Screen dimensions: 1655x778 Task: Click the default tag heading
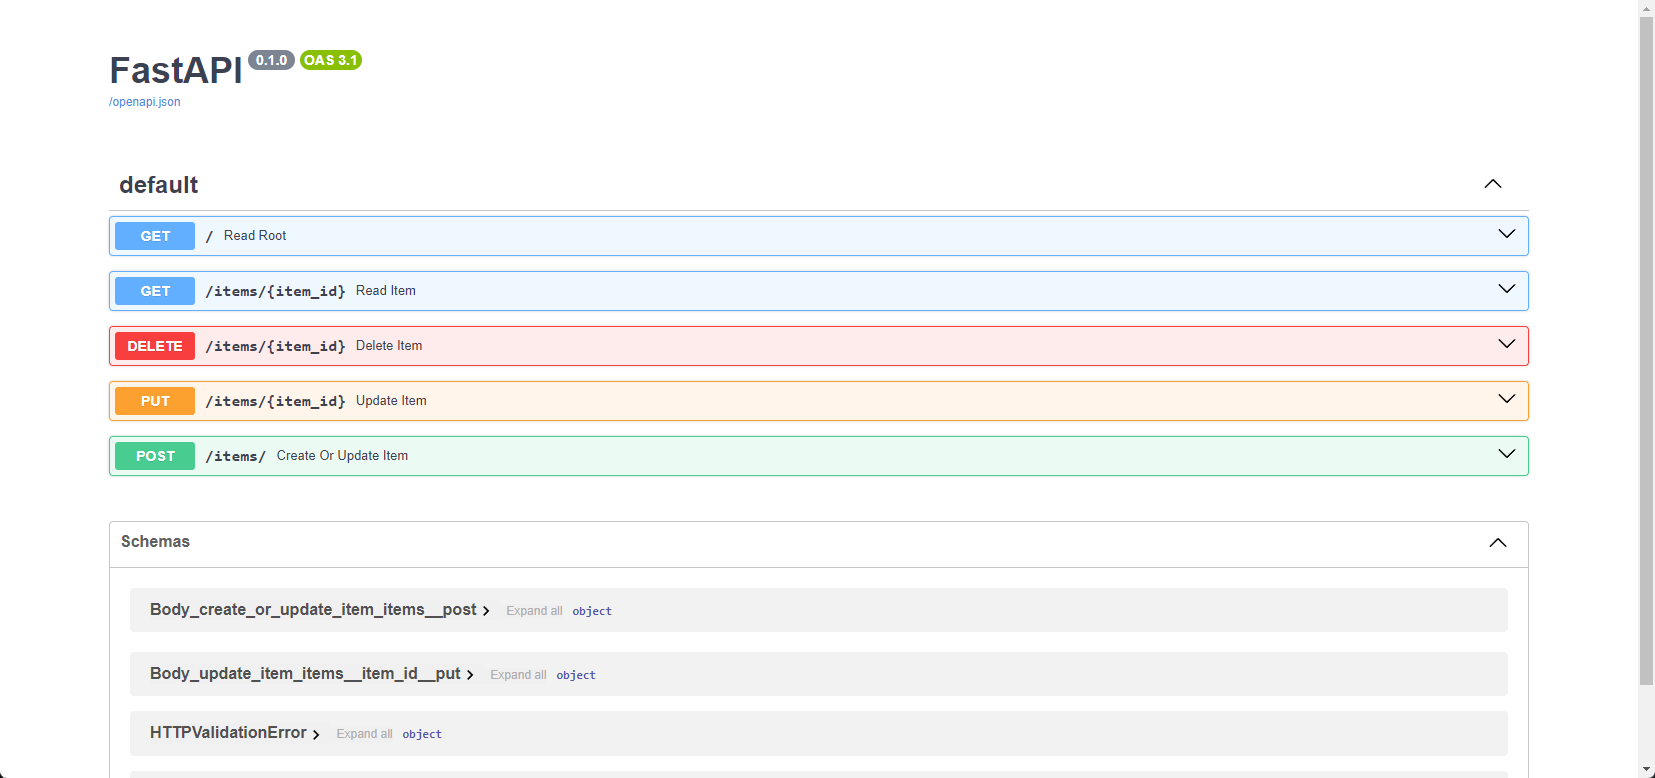pos(158,185)
